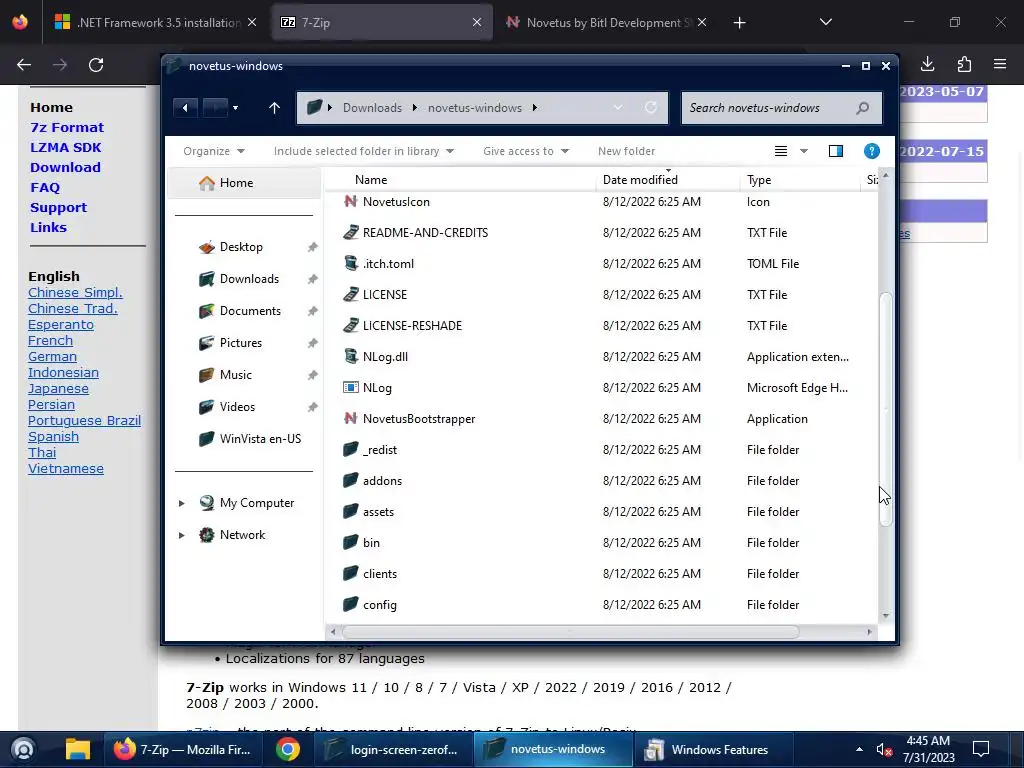Open the Home item in navigation pane

(243, 183)
